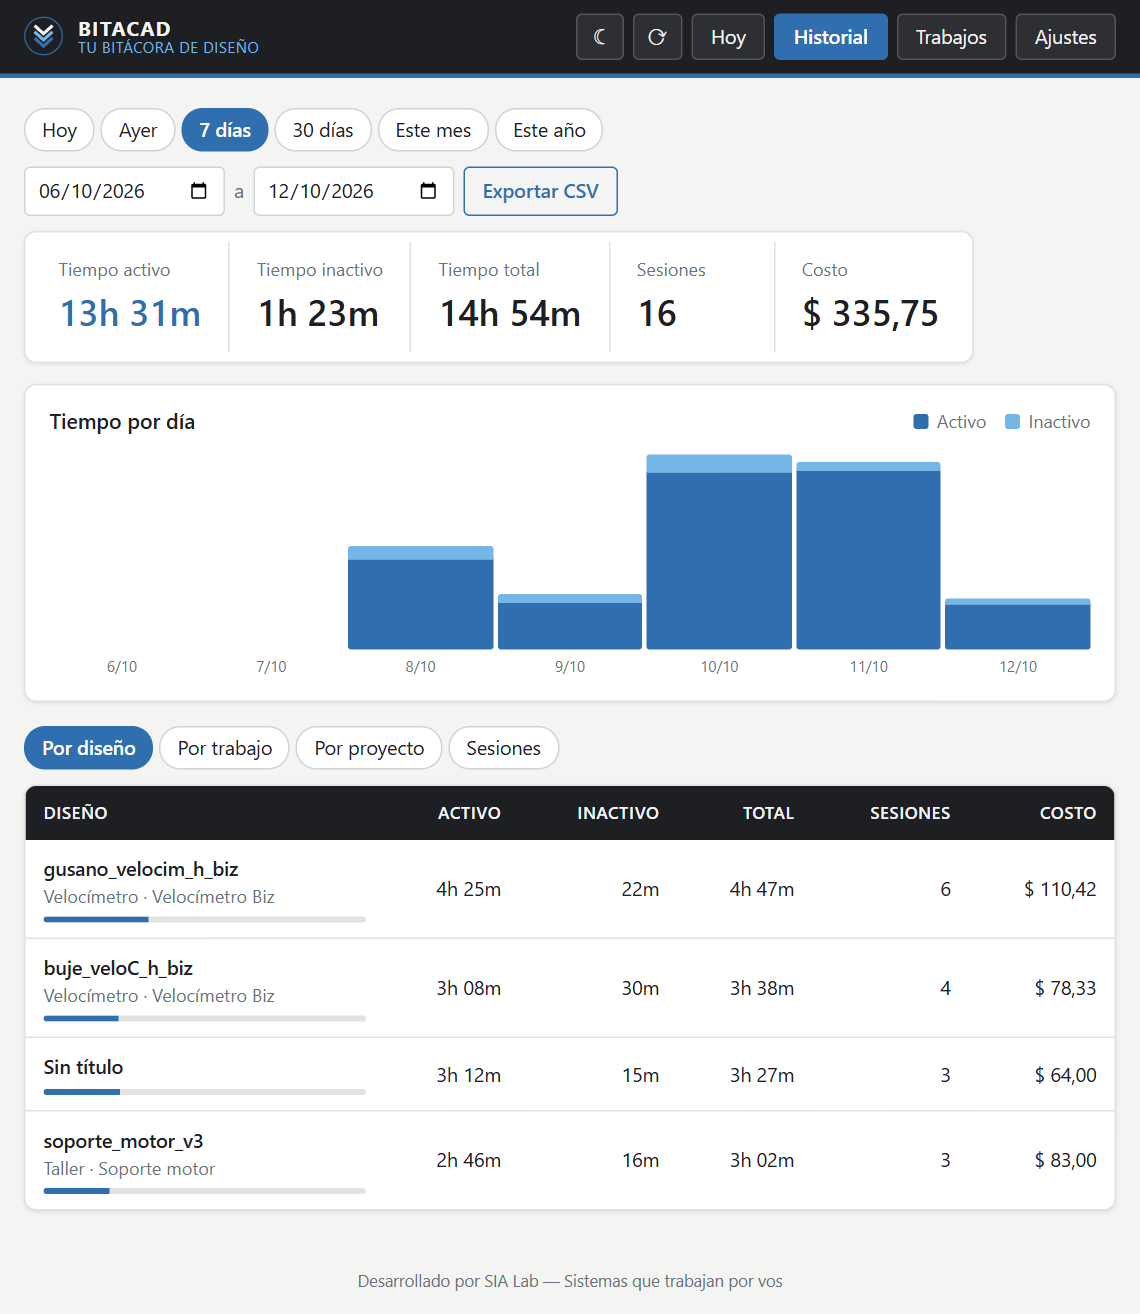Click the 10/10 bar in chart

tap(719, 552)
